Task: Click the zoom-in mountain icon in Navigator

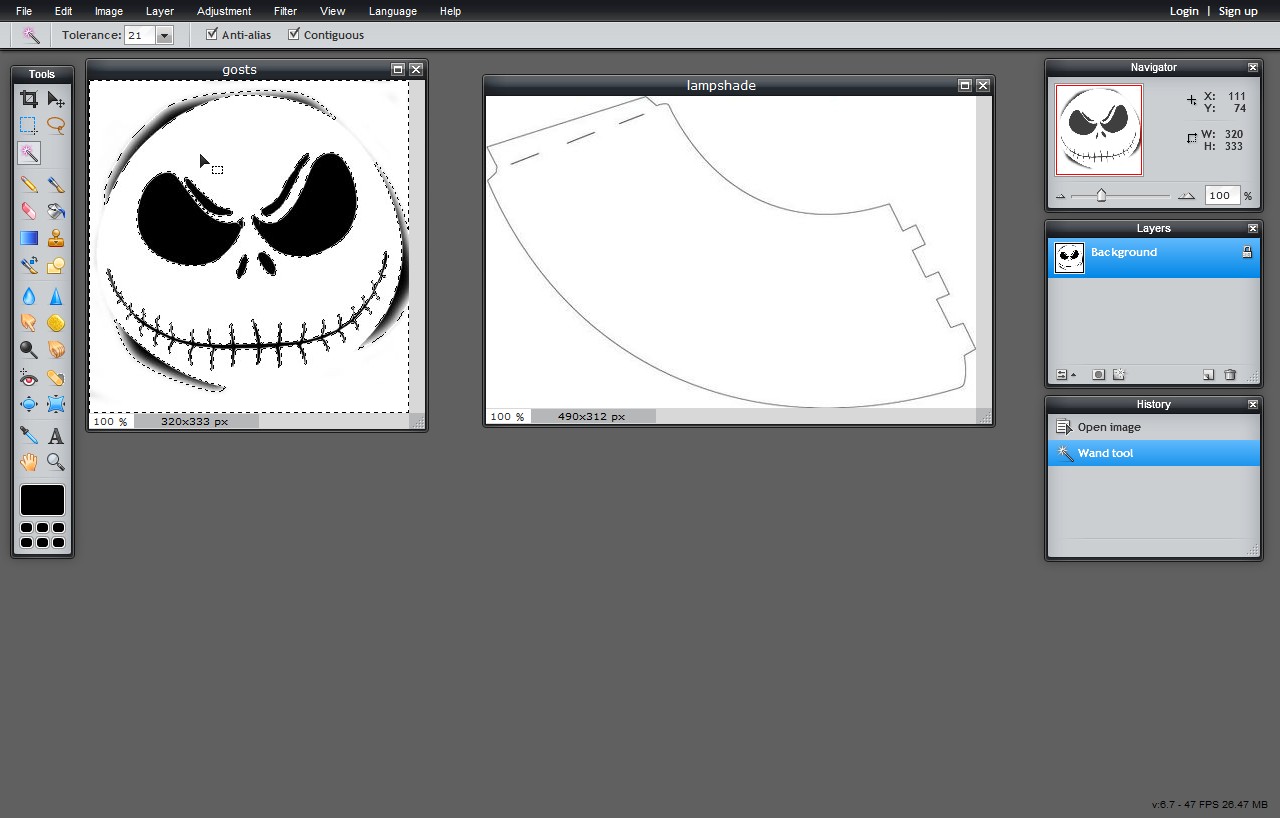Action: [1186, 196]
